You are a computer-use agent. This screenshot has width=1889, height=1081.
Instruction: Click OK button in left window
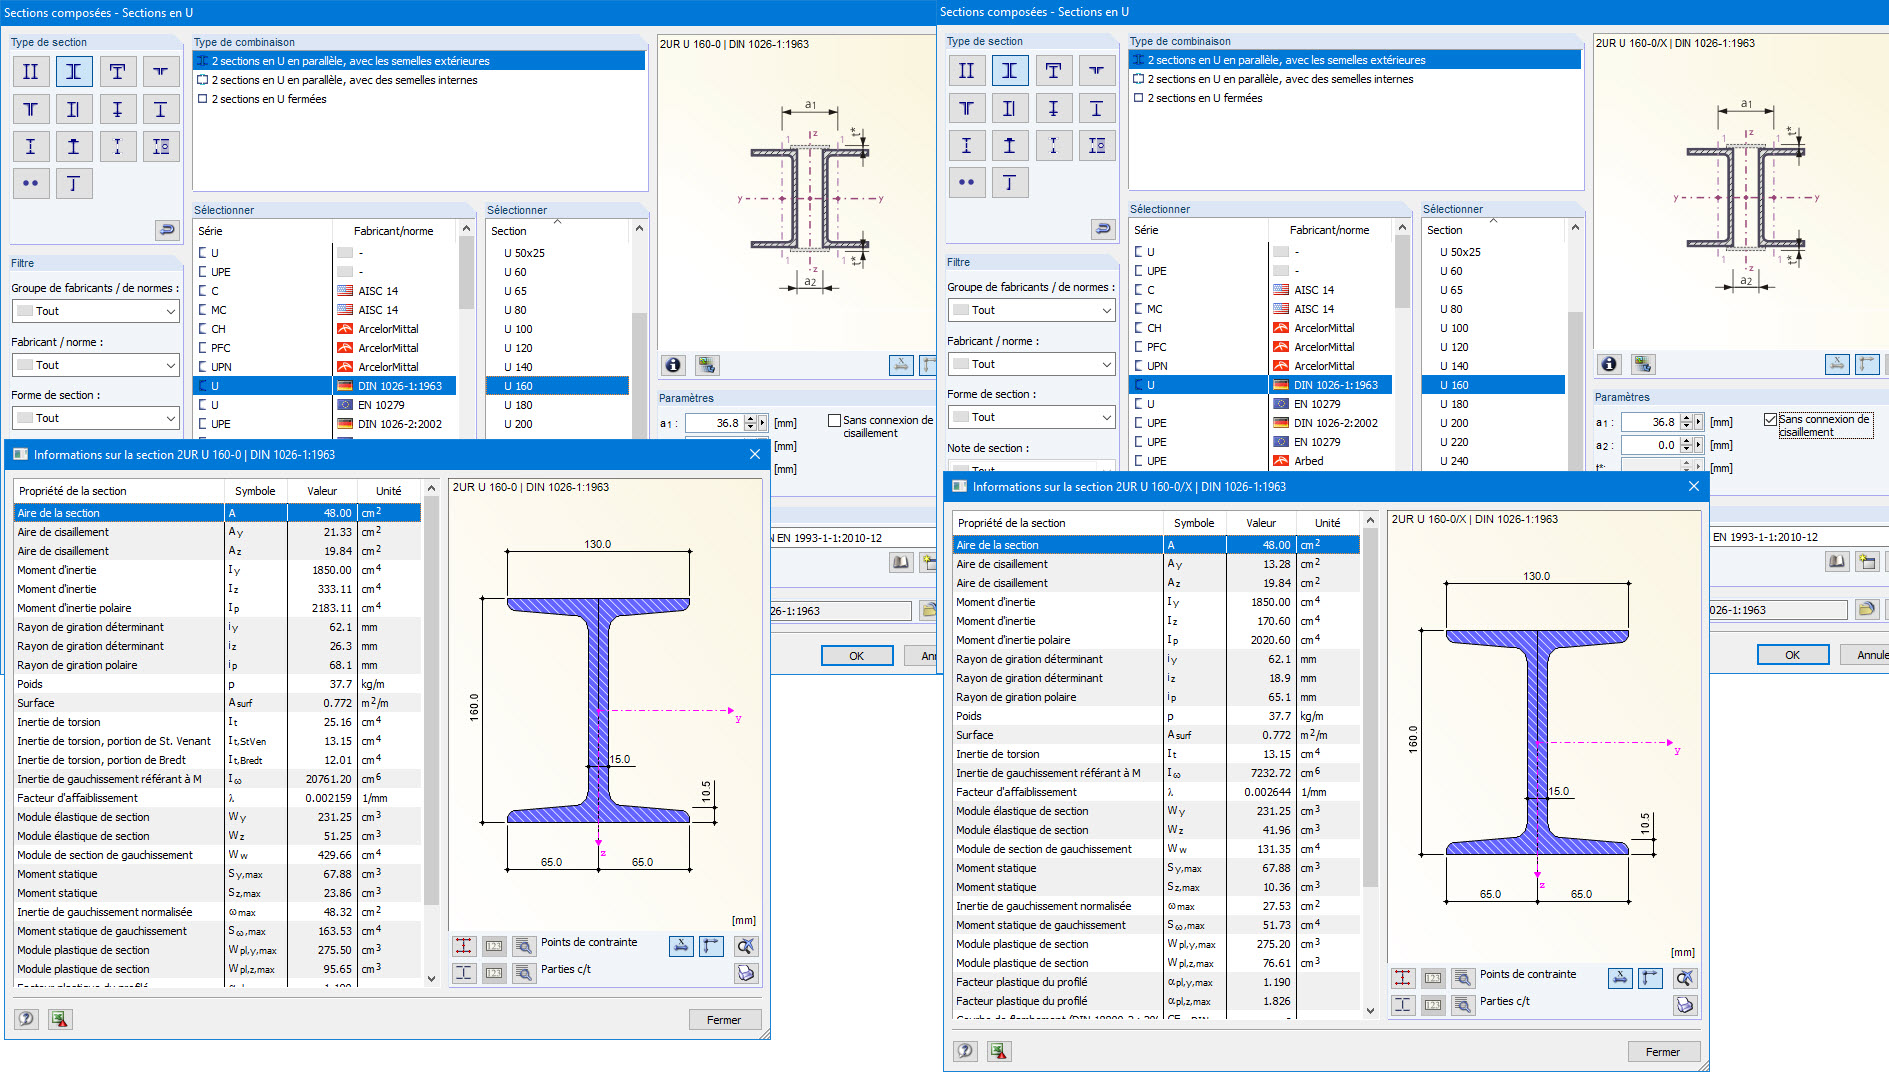pyautogui.click(x=857, y=656)
